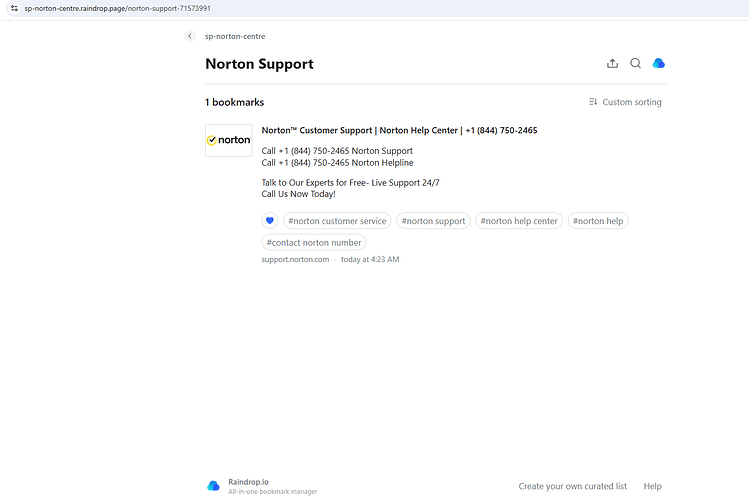The image size is (749, 499).
Task: Click Create your own curated list
Action: (573, 486)
